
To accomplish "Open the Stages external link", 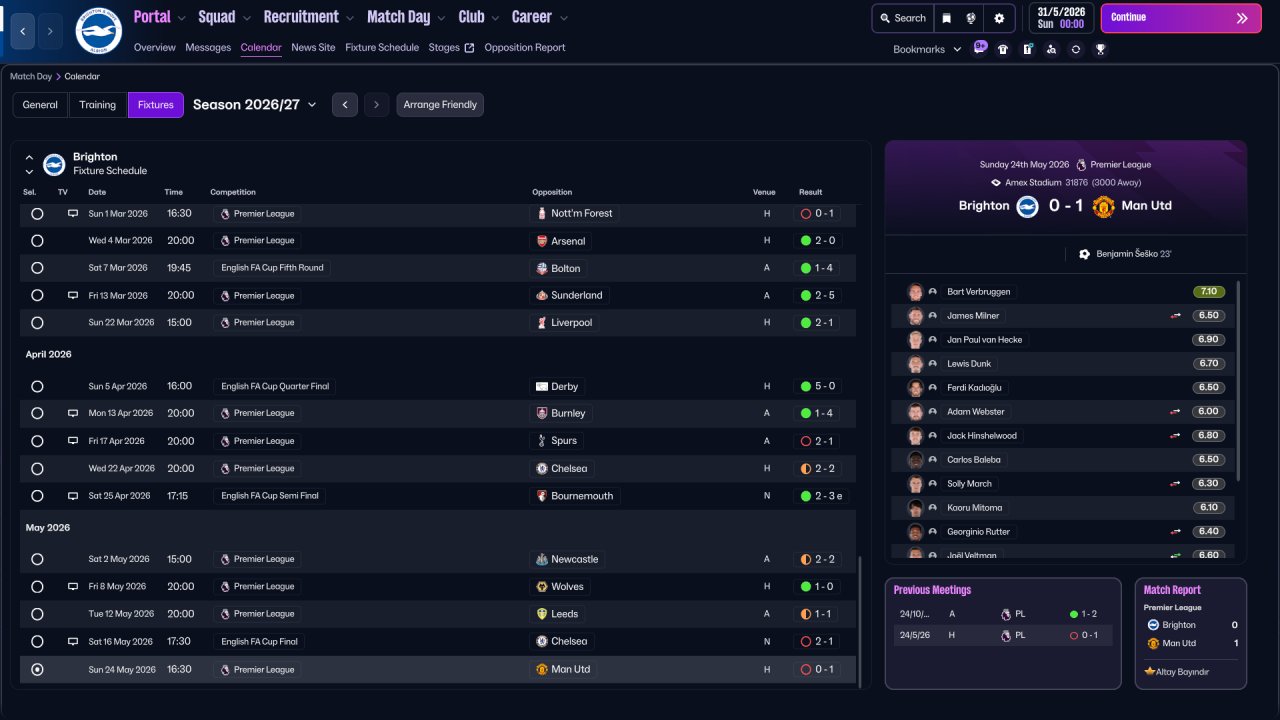I will [451, 47].
